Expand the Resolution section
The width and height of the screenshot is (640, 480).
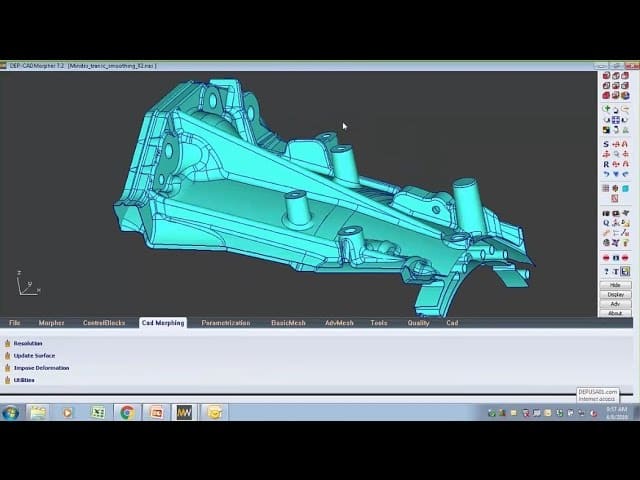click(x=27, y=343)
